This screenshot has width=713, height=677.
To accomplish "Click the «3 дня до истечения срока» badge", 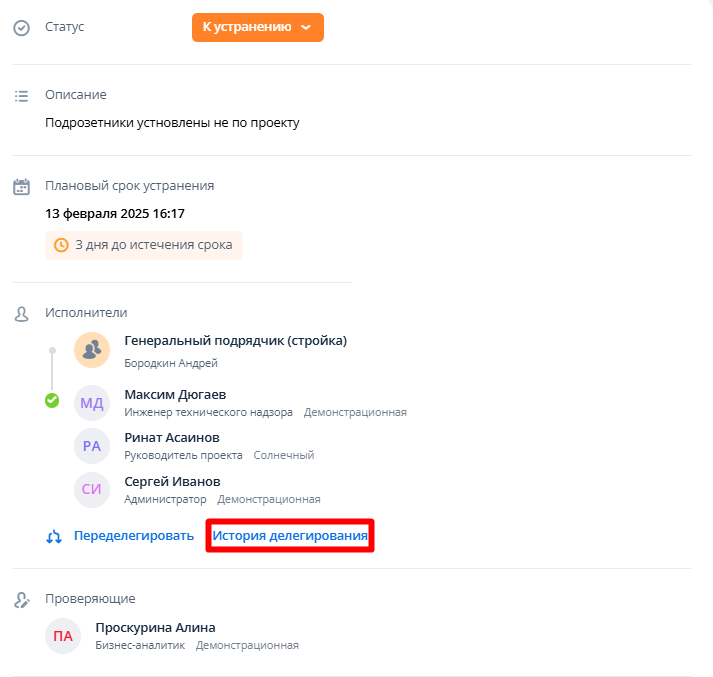I will pos(144,244).
